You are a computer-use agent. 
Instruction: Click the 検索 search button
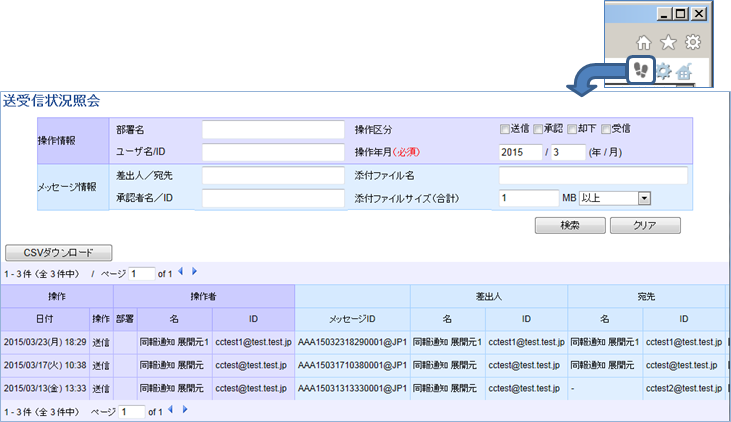(x=570, y=226)
